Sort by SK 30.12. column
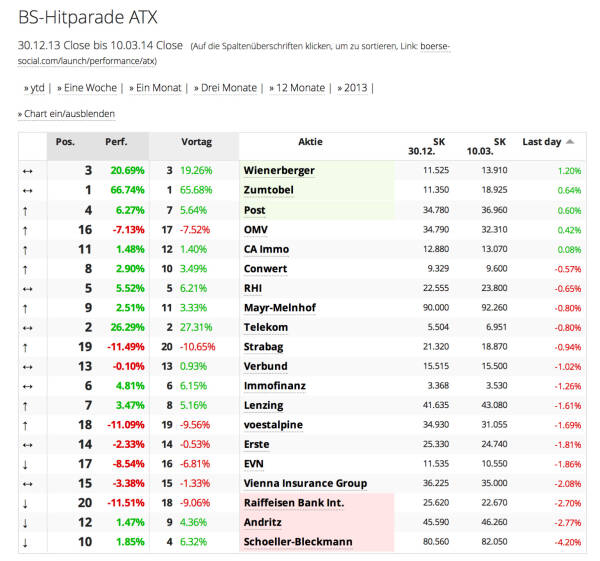This screenshot has height=561, width=600. click(426, 147)
